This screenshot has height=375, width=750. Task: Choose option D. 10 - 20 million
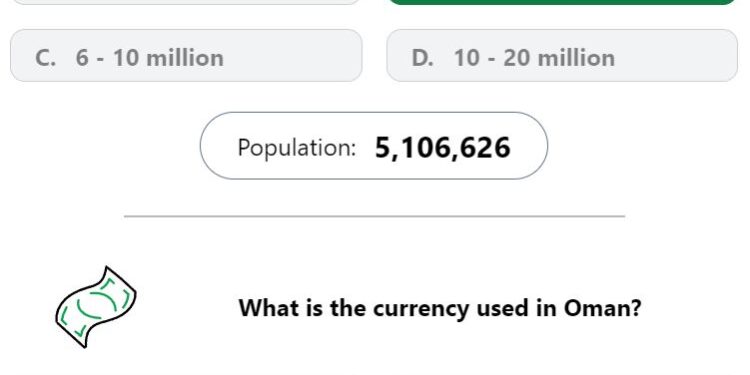[x=562, y=55]
